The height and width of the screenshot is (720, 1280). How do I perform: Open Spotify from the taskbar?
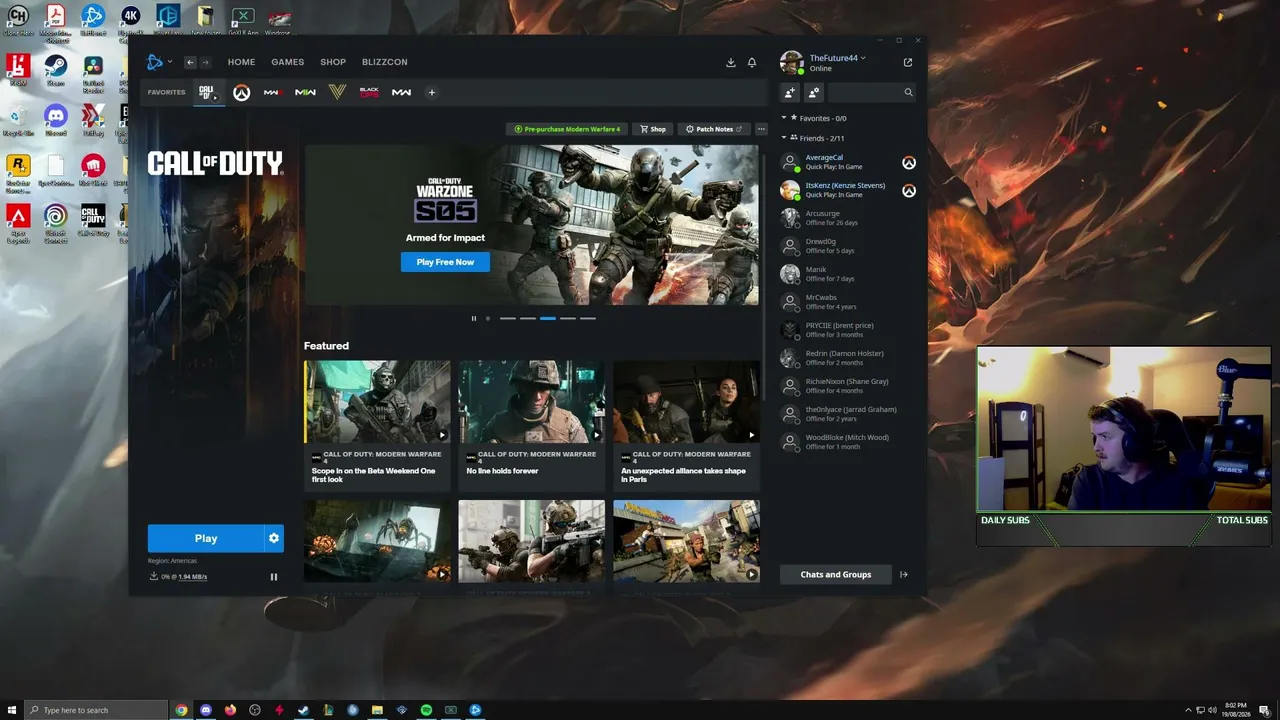point(426,710)
